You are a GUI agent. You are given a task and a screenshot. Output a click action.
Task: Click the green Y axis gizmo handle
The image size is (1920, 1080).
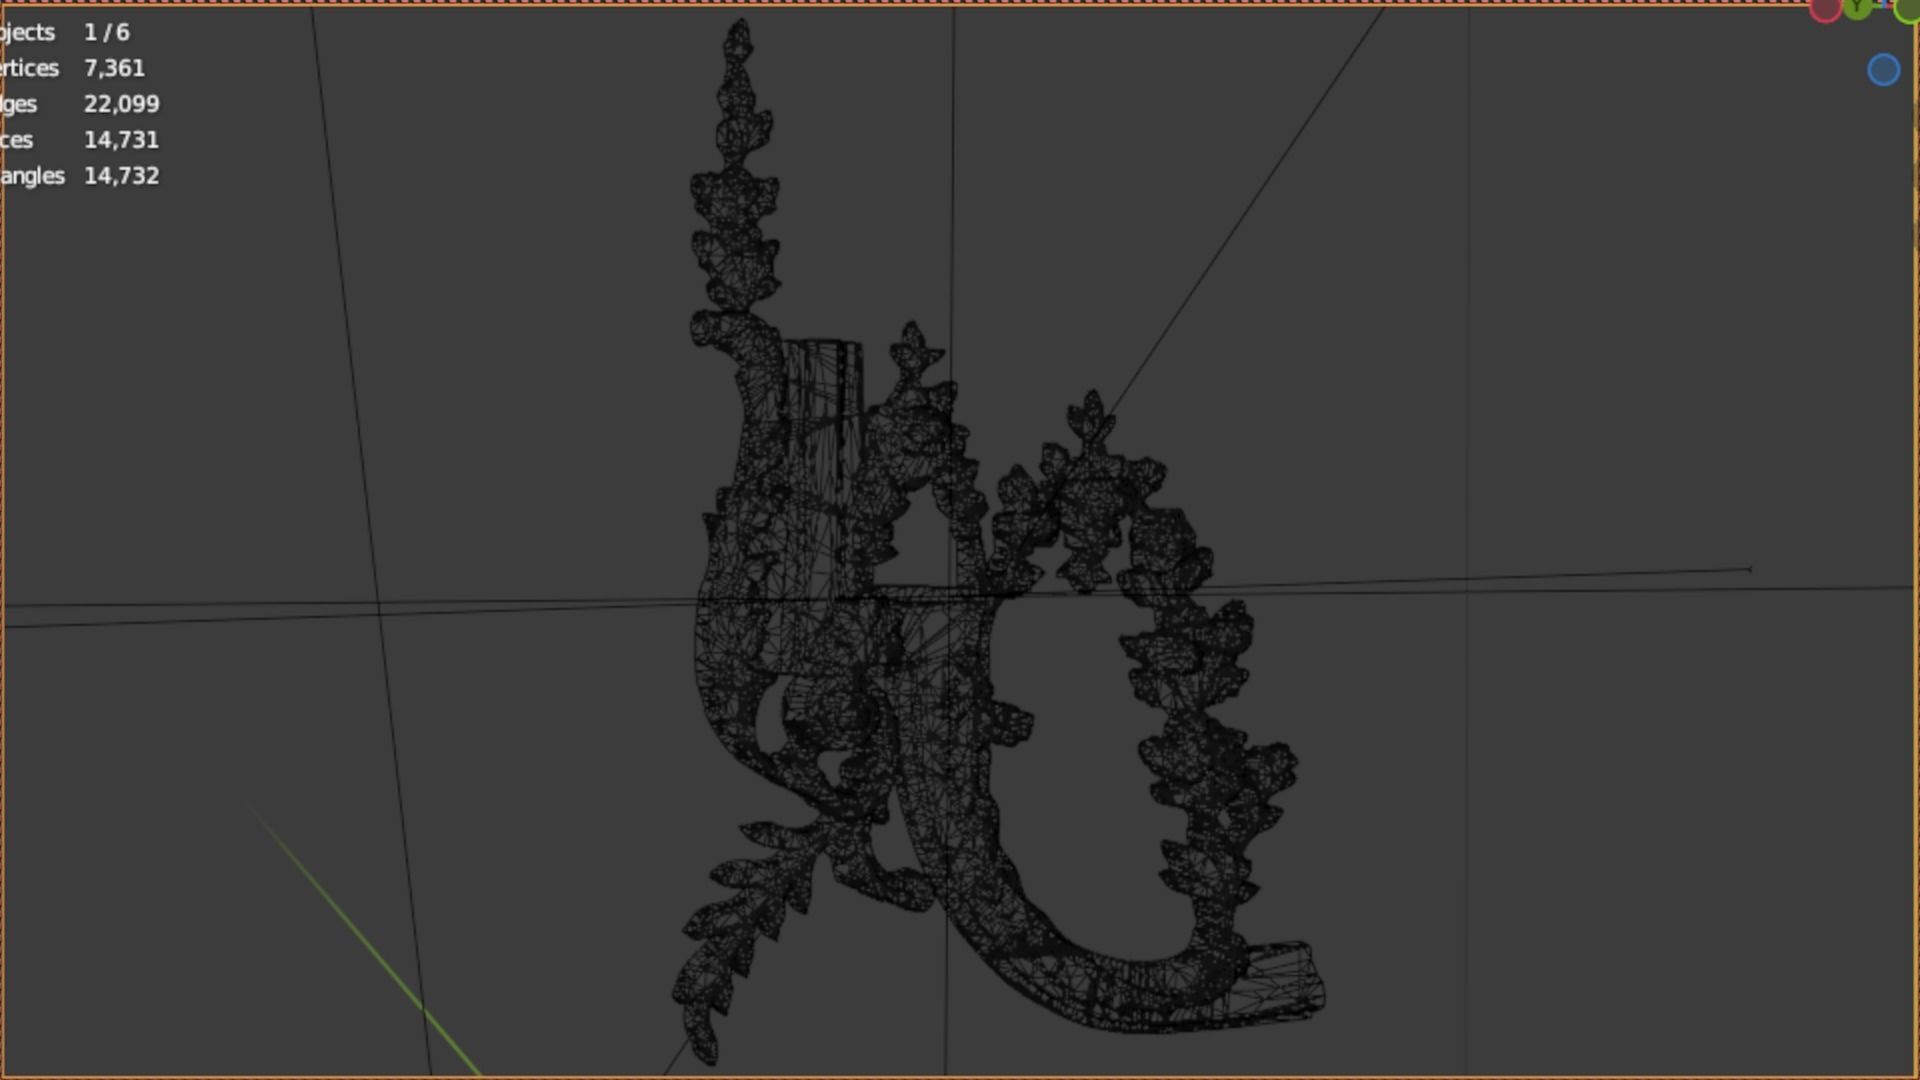click(1857, 8)
